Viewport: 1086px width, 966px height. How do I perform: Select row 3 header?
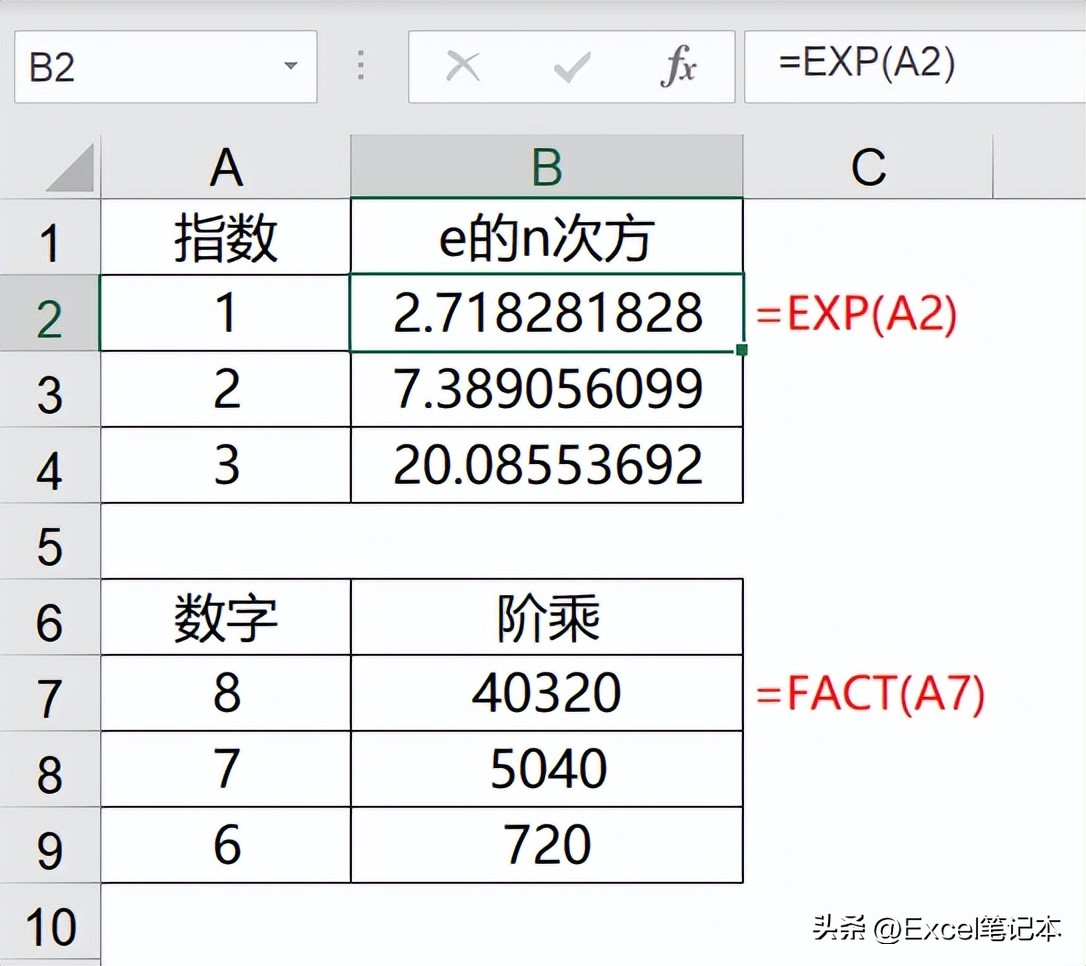click(x=50, y=389)
